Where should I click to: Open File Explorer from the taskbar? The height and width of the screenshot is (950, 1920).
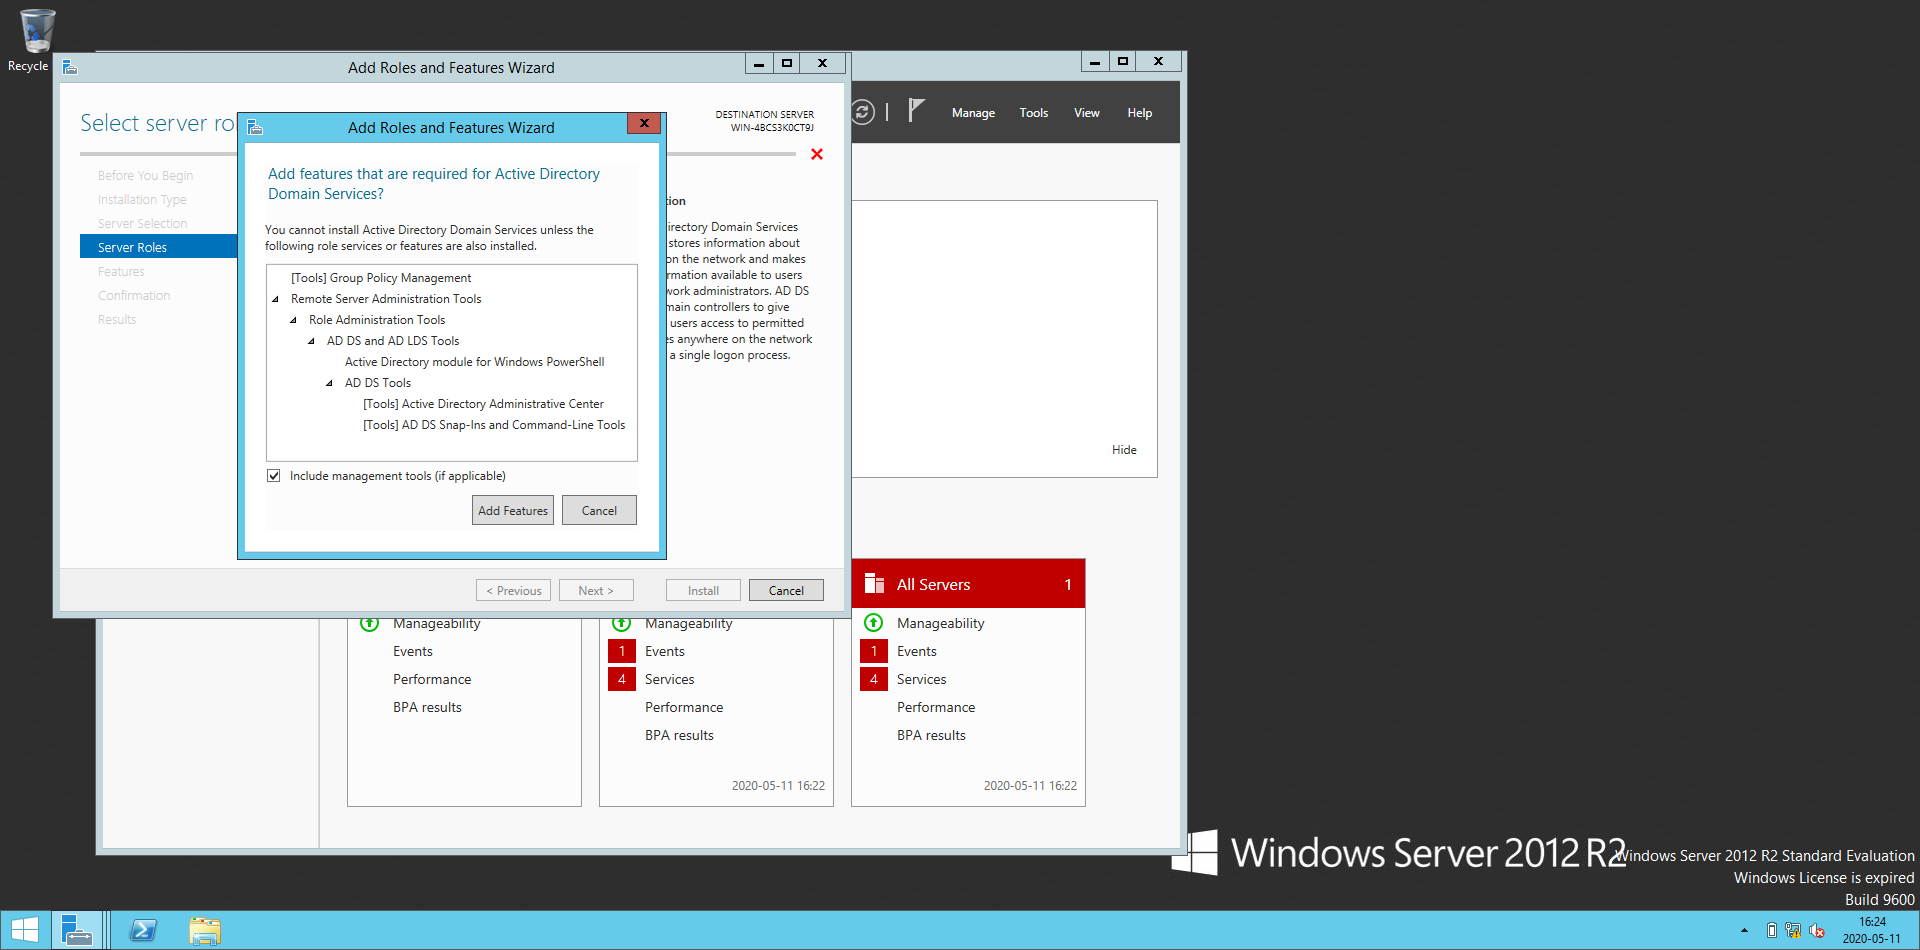(x=205, y=930)
